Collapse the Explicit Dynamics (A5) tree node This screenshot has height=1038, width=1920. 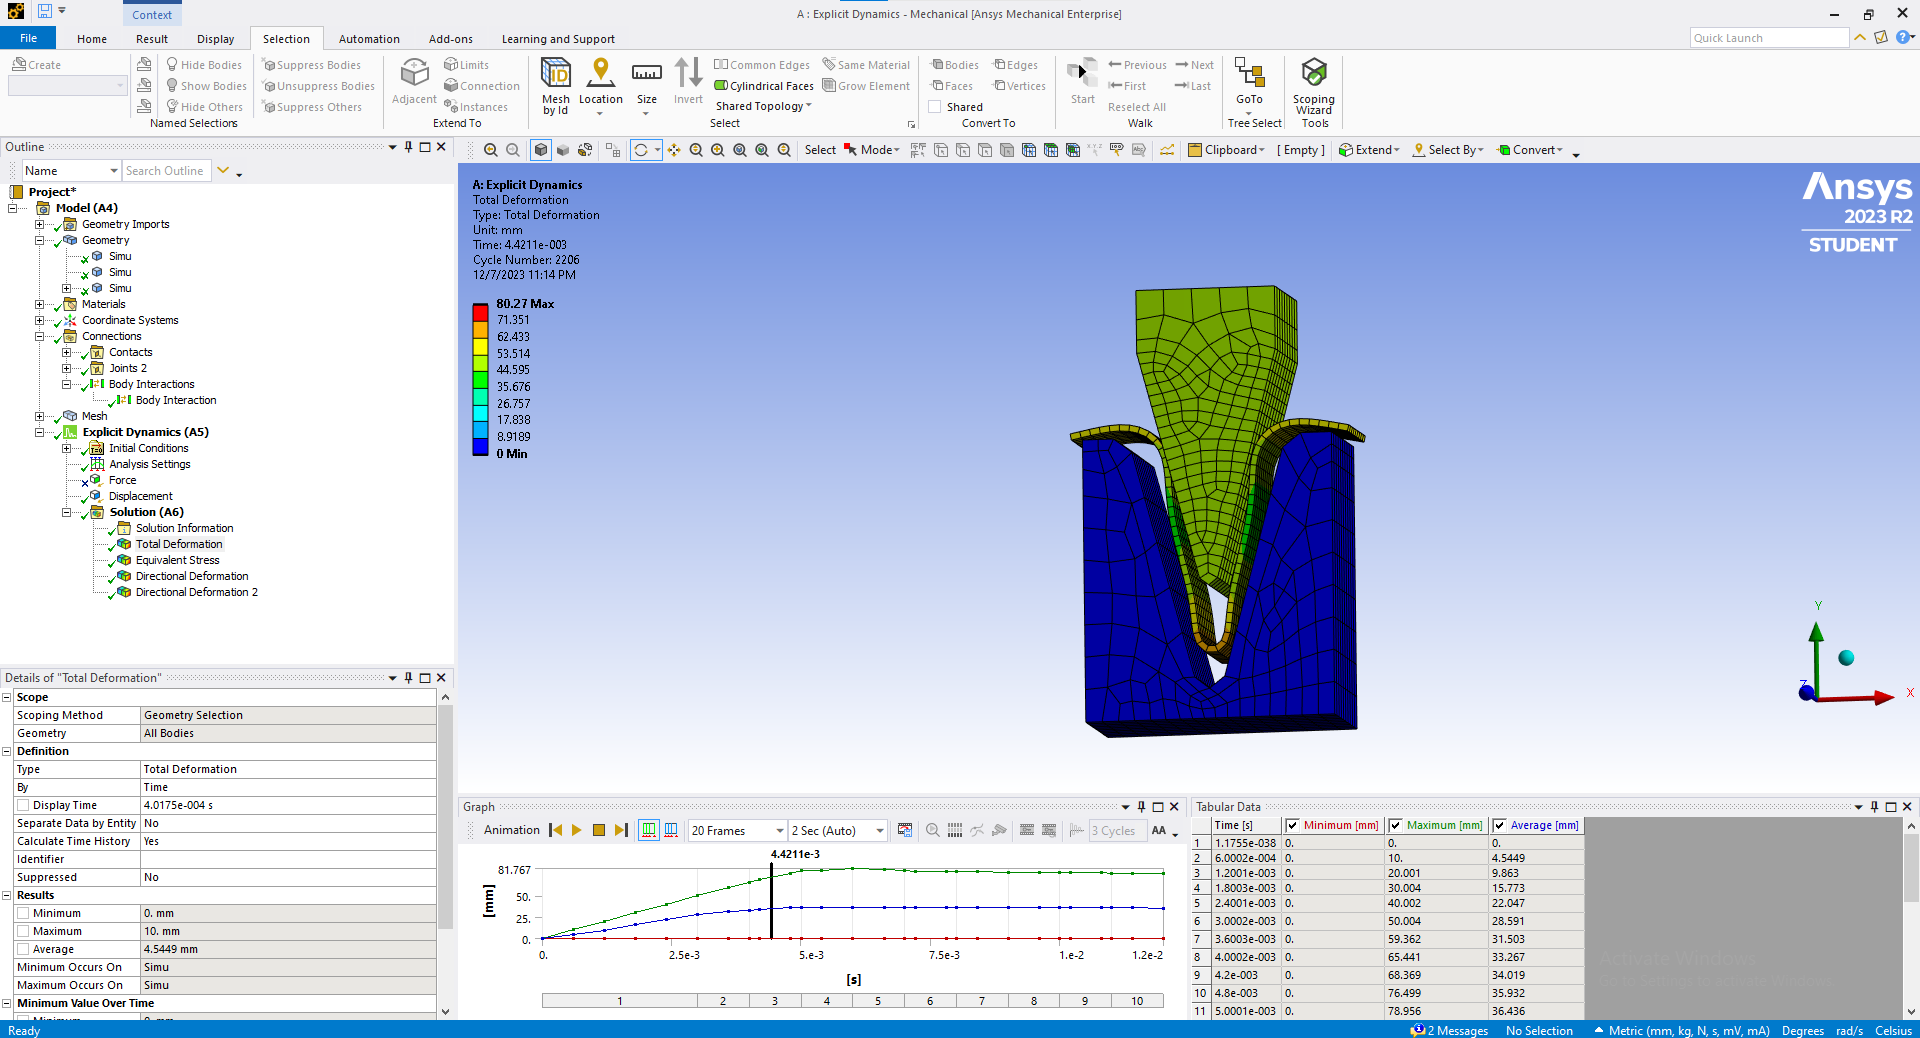[x=40, y=432]
